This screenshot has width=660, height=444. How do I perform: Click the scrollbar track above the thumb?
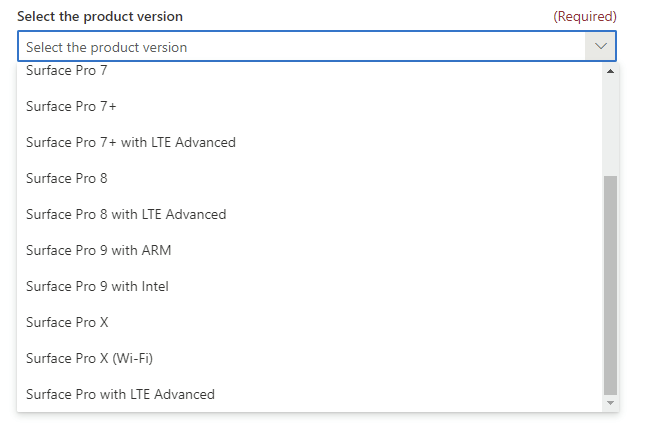click(x=610, y=127)
